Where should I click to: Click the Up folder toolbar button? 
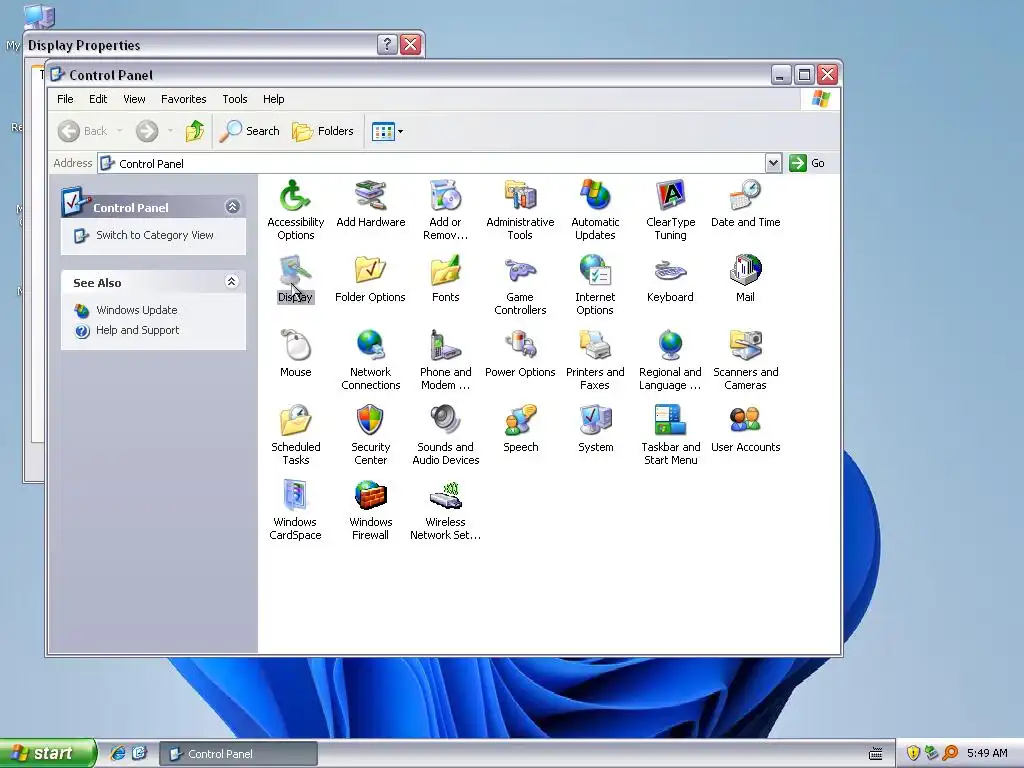coord(195,131)
